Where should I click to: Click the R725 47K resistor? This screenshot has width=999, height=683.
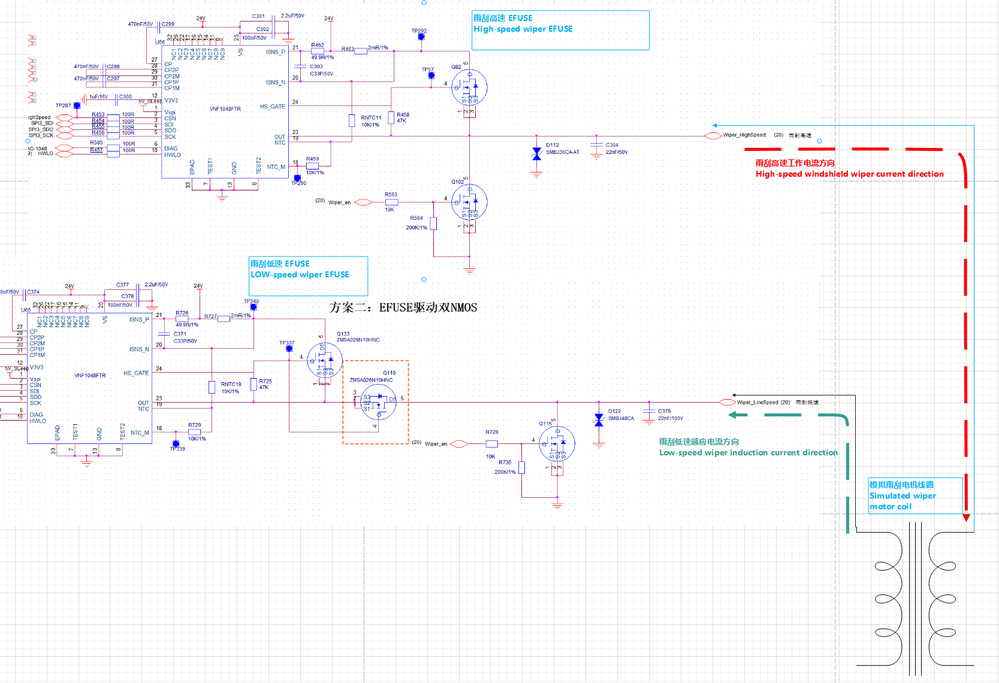(254, 384)
